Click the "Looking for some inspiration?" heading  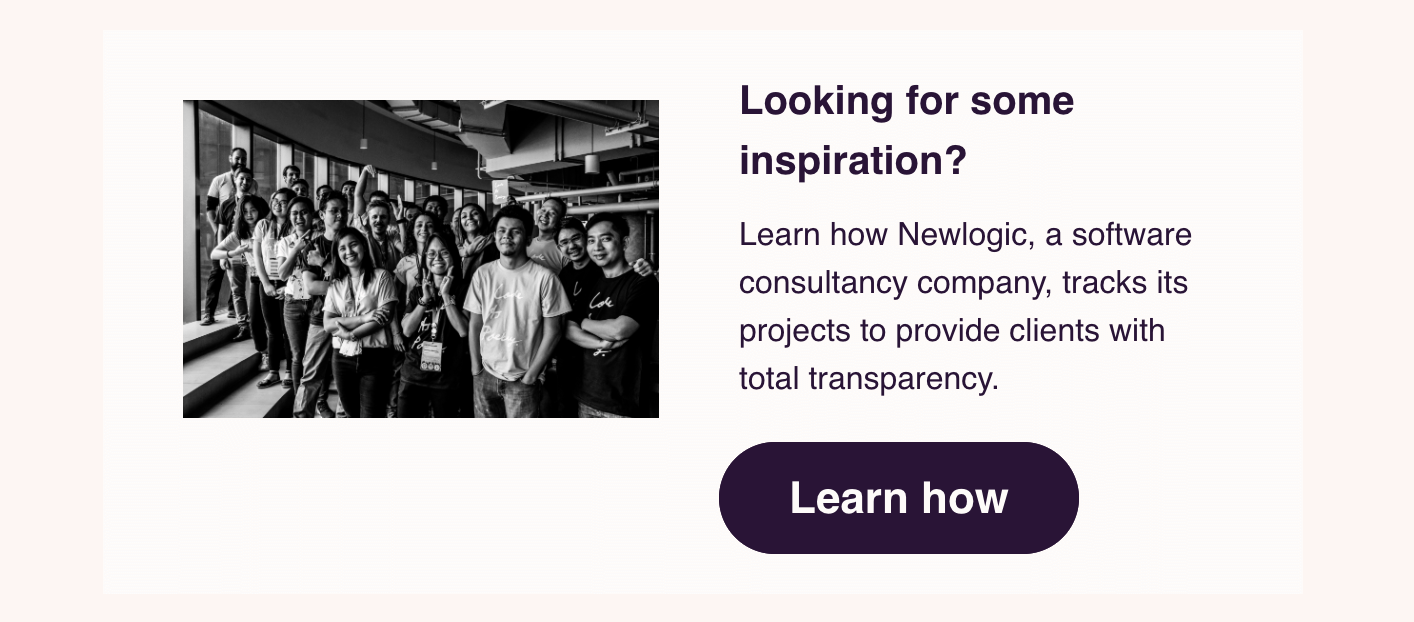point(906,131)
